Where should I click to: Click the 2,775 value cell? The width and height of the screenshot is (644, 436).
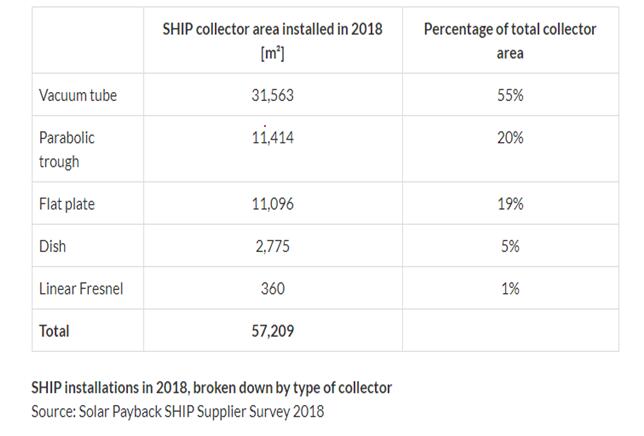272,246
